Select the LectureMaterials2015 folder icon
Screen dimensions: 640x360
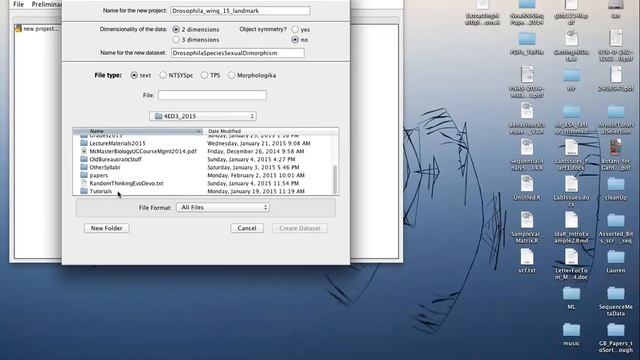coord(84,143)
